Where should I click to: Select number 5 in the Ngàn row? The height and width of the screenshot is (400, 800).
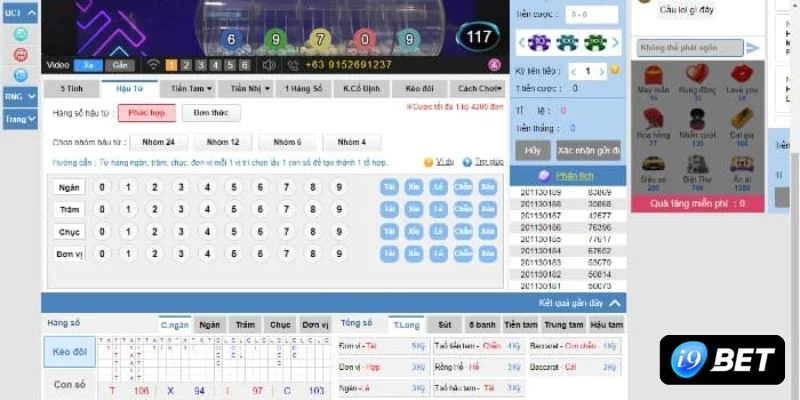point(233,187)
